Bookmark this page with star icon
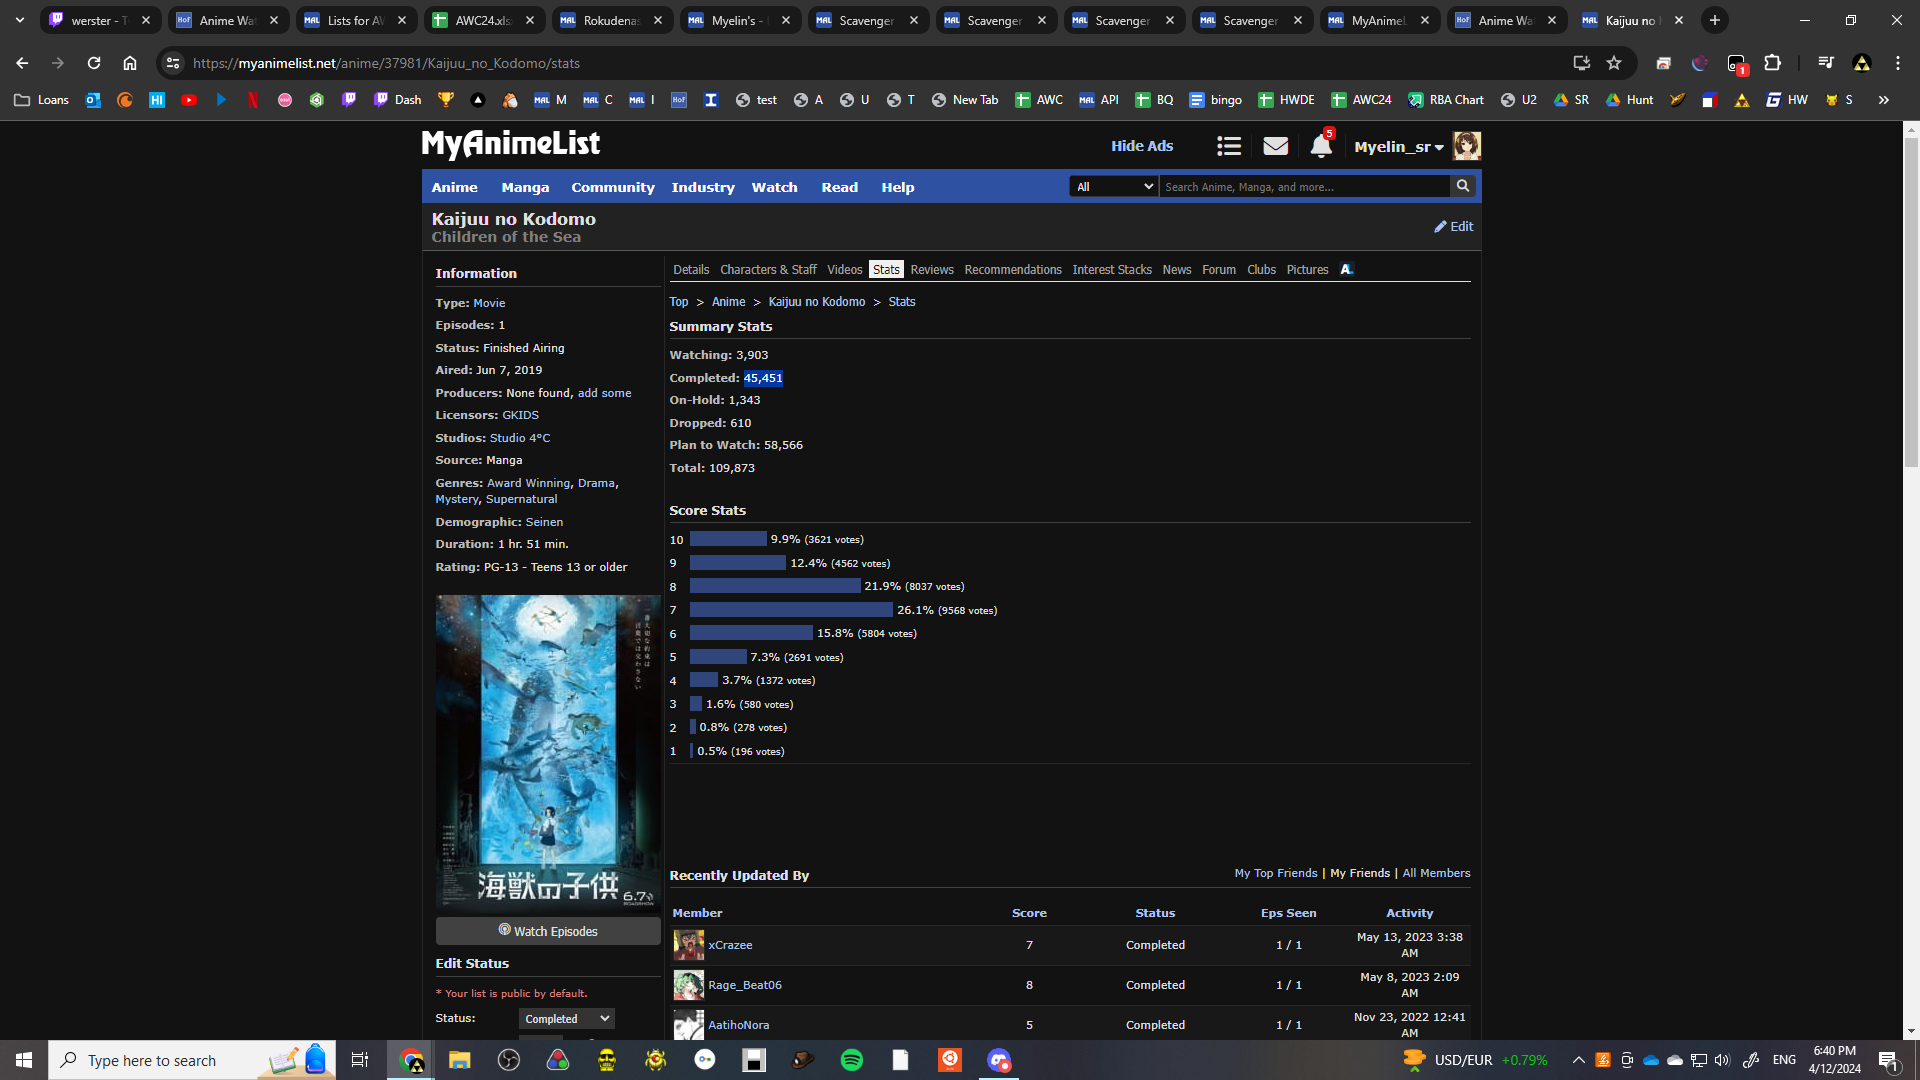The height and width of the screenshot is (1080, 1920). tap(1613, 63)
